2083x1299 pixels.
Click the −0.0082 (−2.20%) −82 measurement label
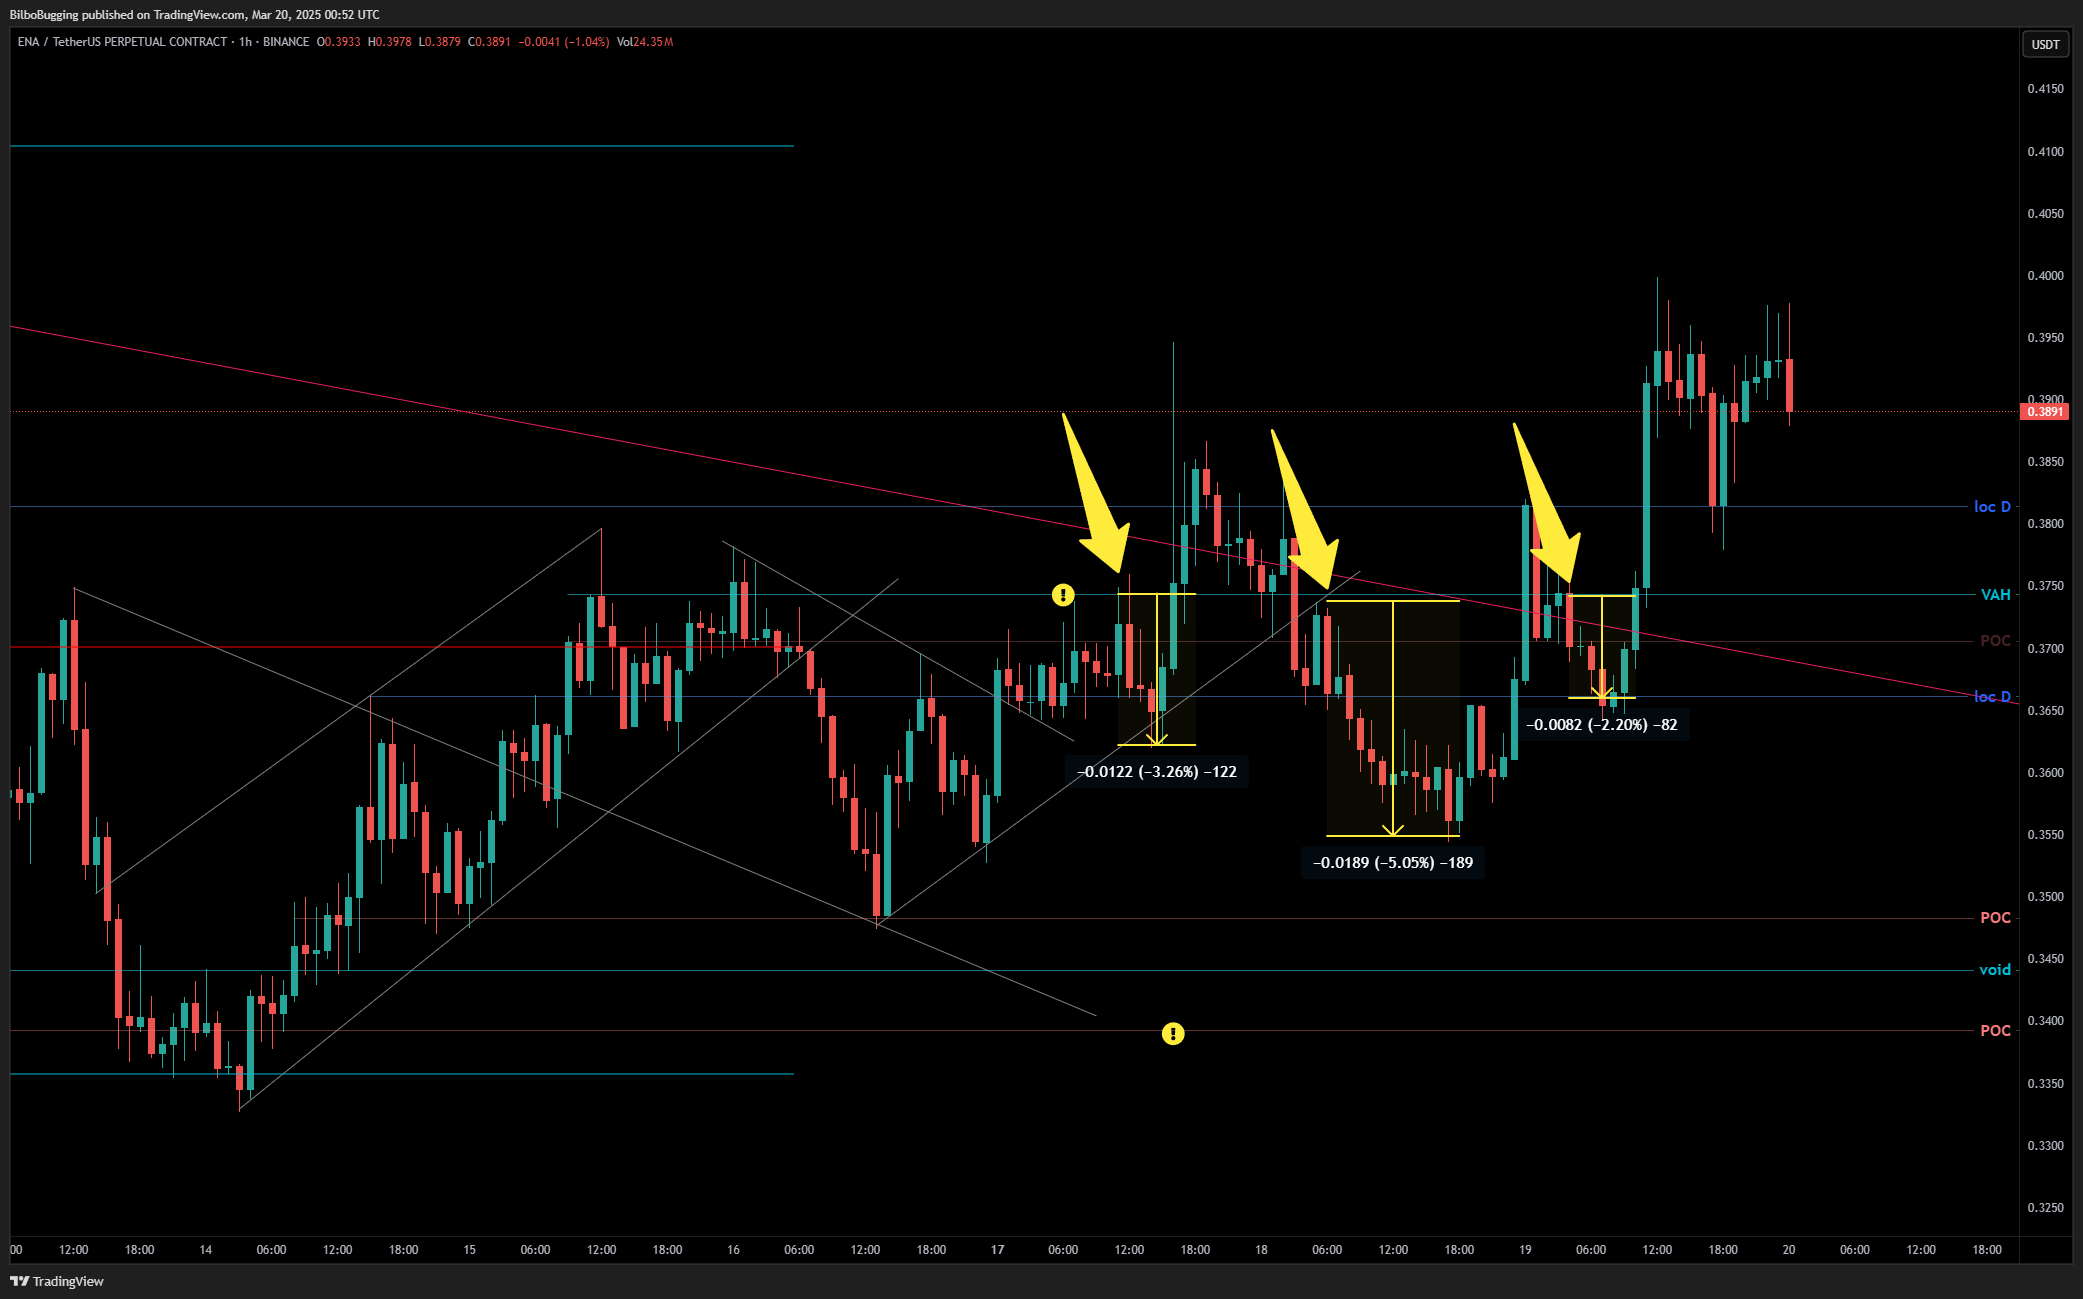click(1602, 725)
